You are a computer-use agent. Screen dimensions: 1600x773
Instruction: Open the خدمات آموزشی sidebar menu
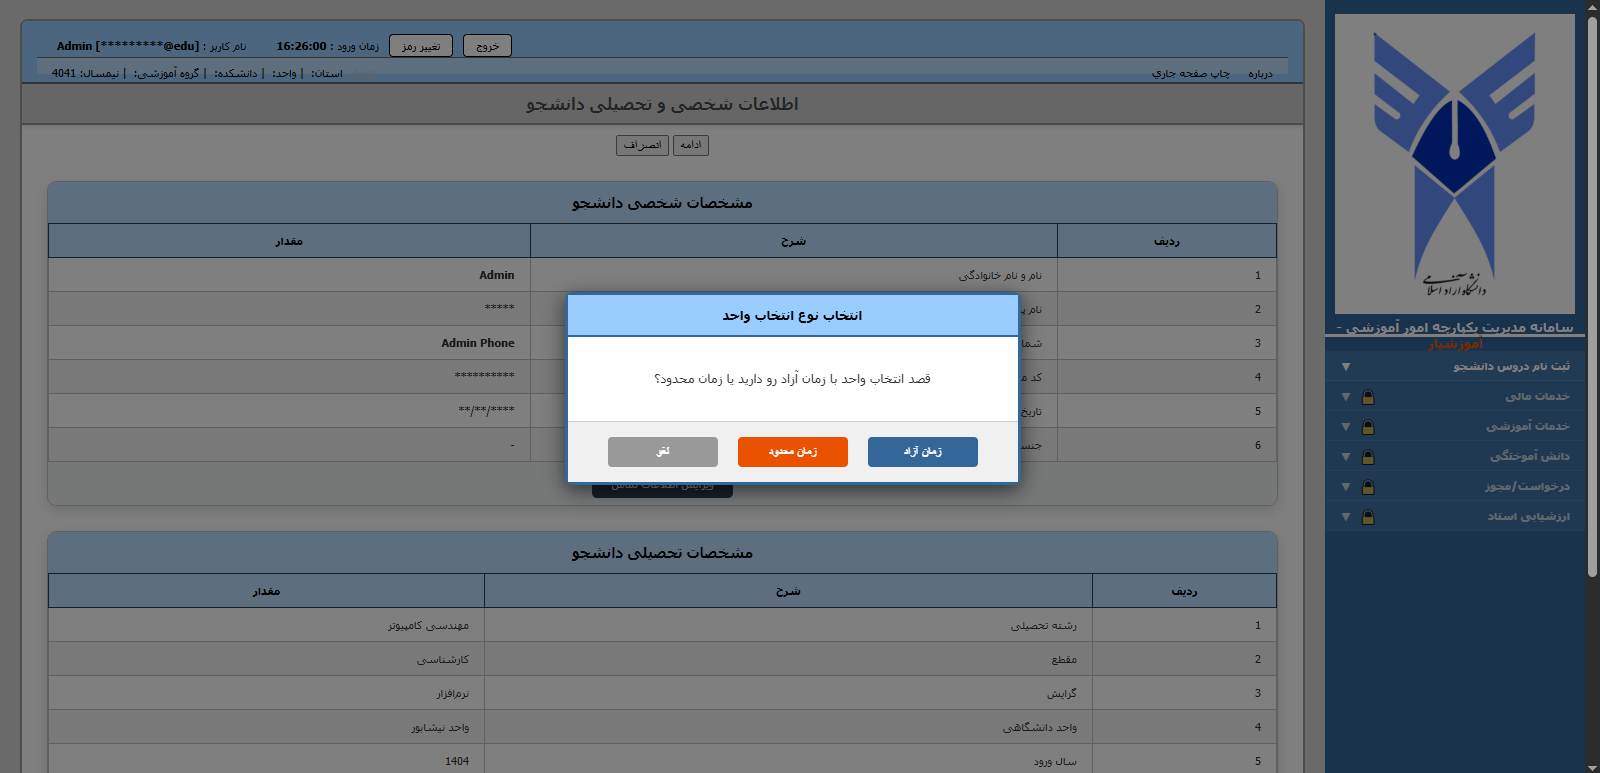click(1527, 427)
